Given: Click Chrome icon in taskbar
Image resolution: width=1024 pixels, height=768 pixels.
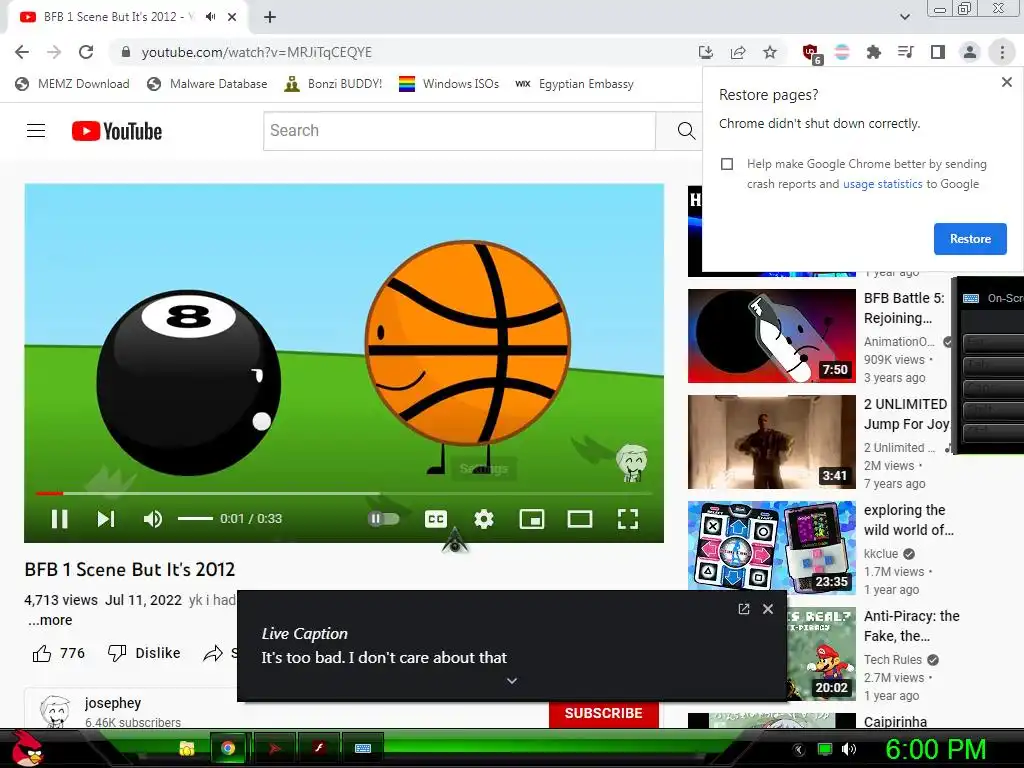Looking at the screenshot, I should [x=228, y=748].
